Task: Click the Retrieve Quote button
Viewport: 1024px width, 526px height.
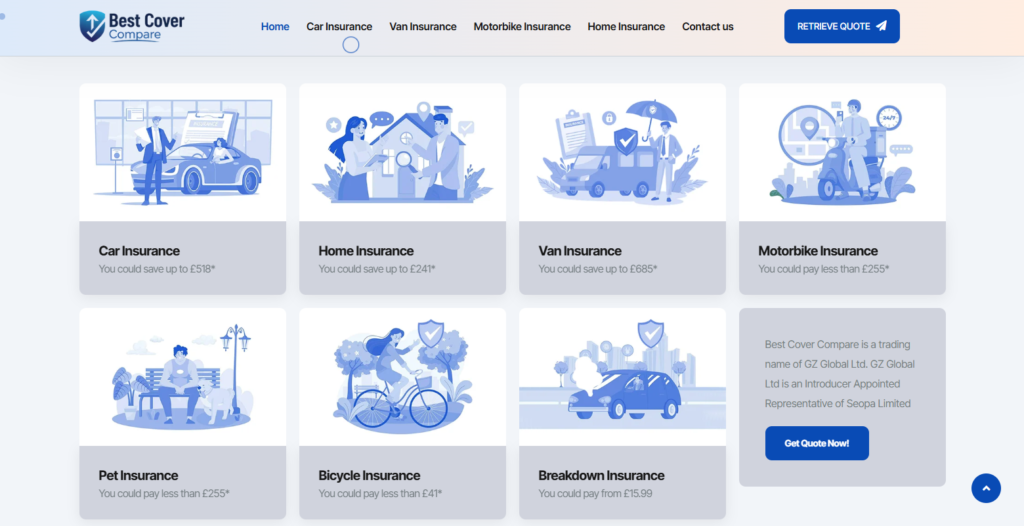Action: point(842,26)
